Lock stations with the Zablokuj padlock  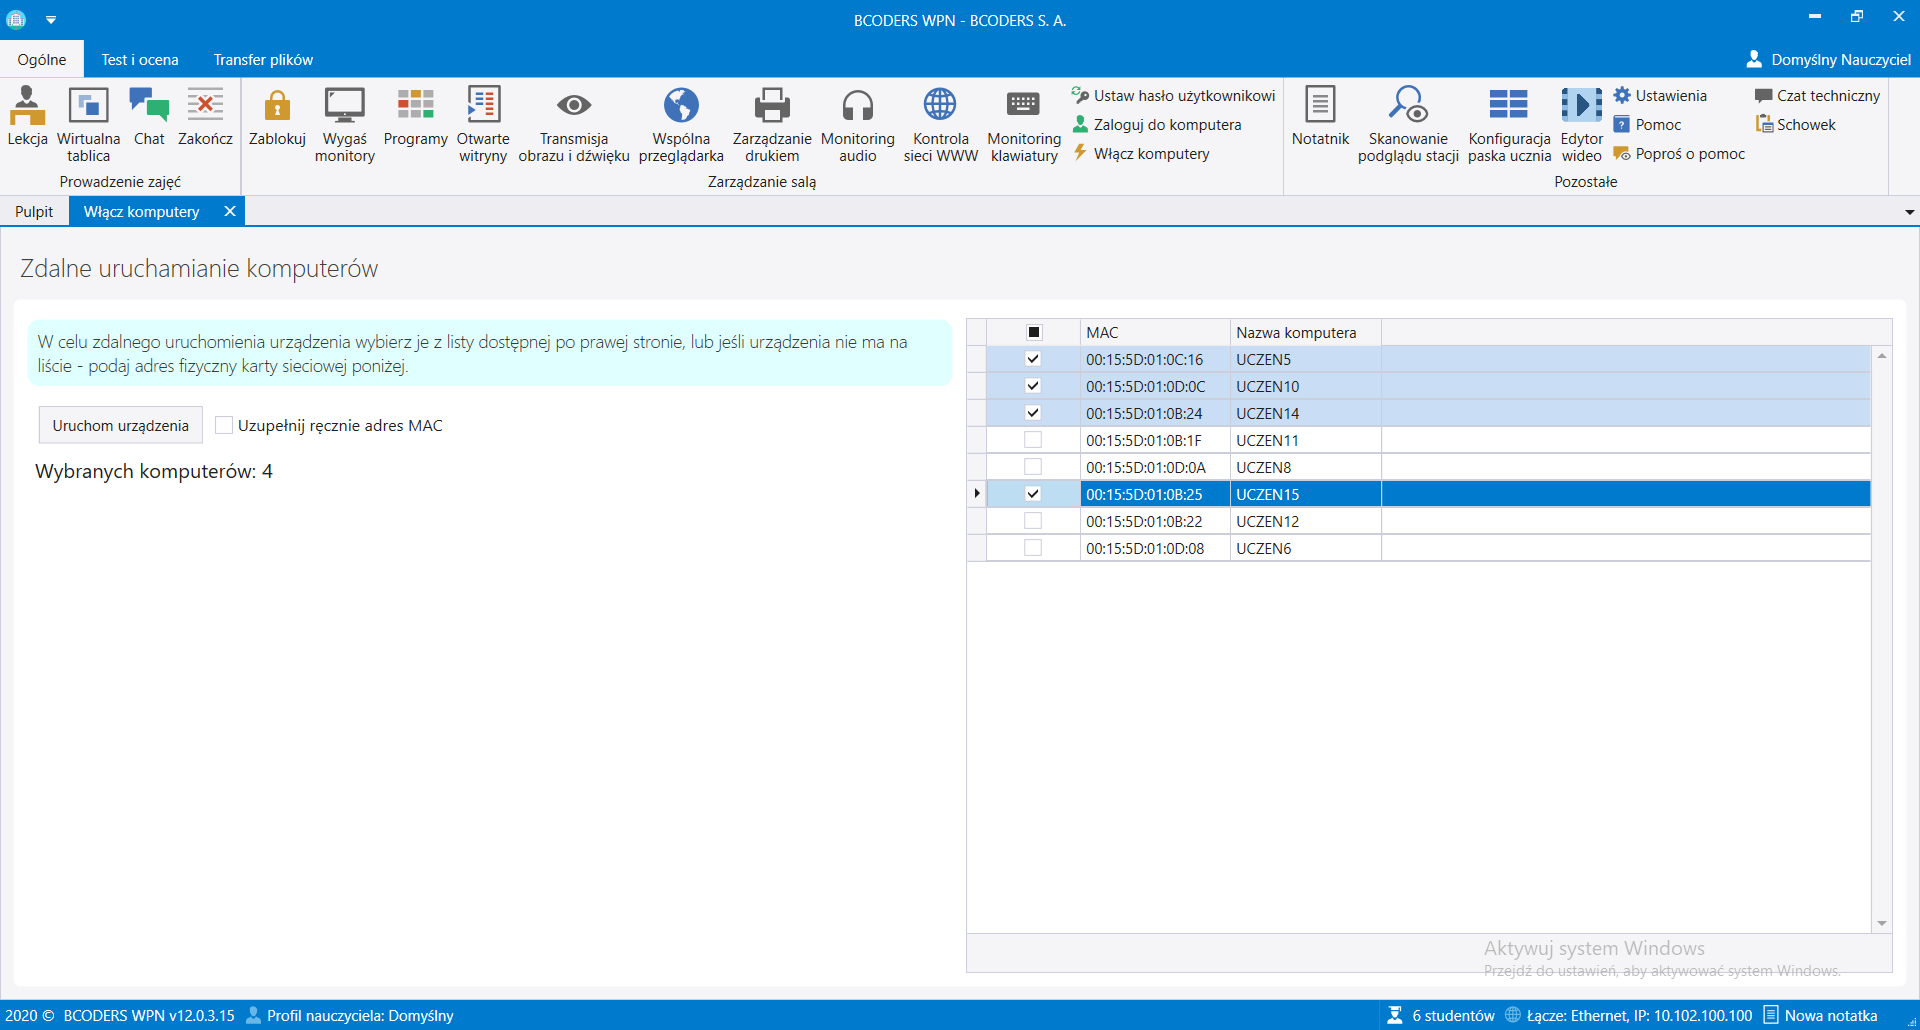[x=277, y=117]
